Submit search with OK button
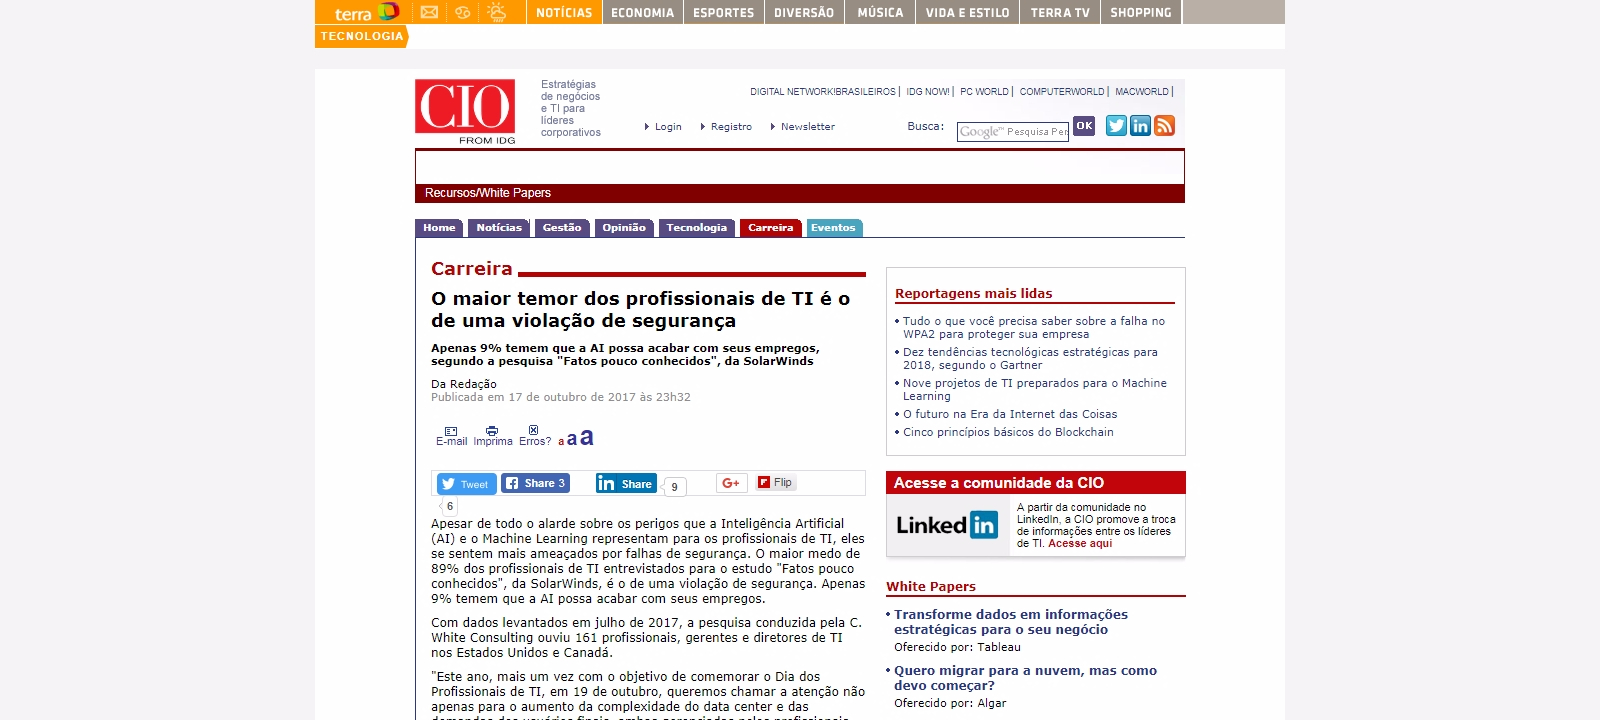1600x720 pixels. point(1084,126)
